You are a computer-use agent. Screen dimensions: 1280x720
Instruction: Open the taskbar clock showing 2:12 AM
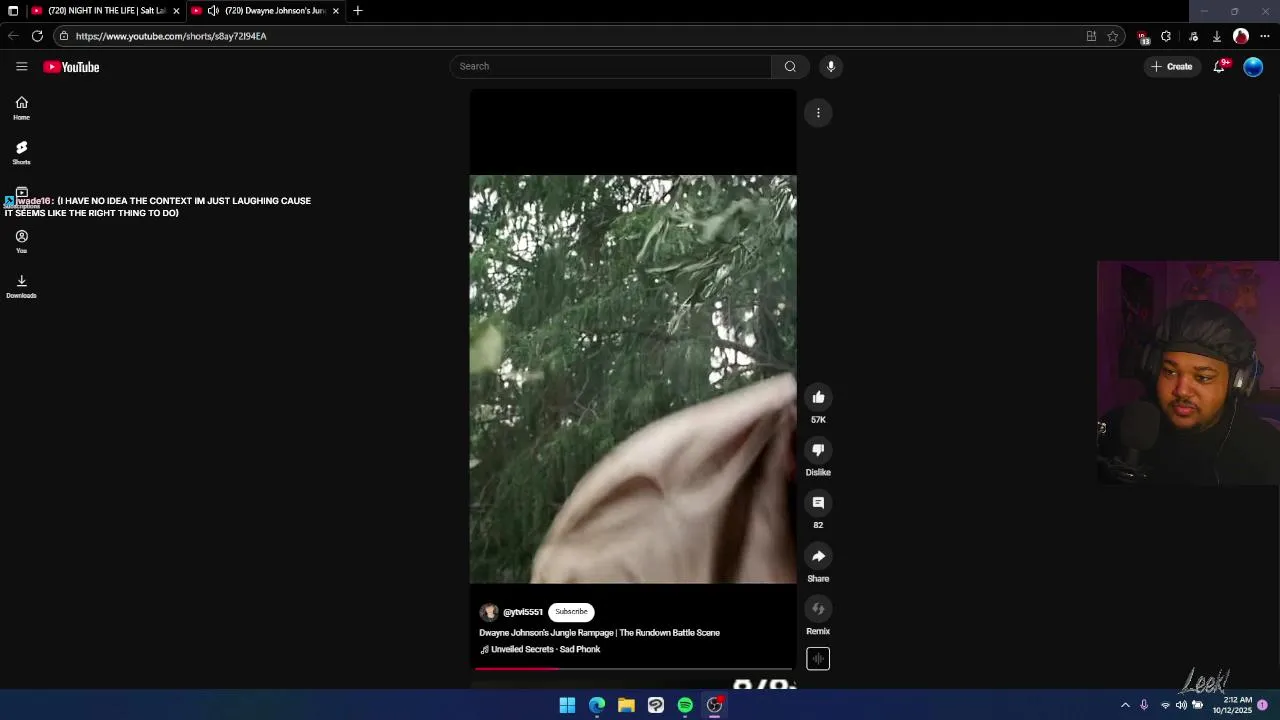(x=1233, y=705)
